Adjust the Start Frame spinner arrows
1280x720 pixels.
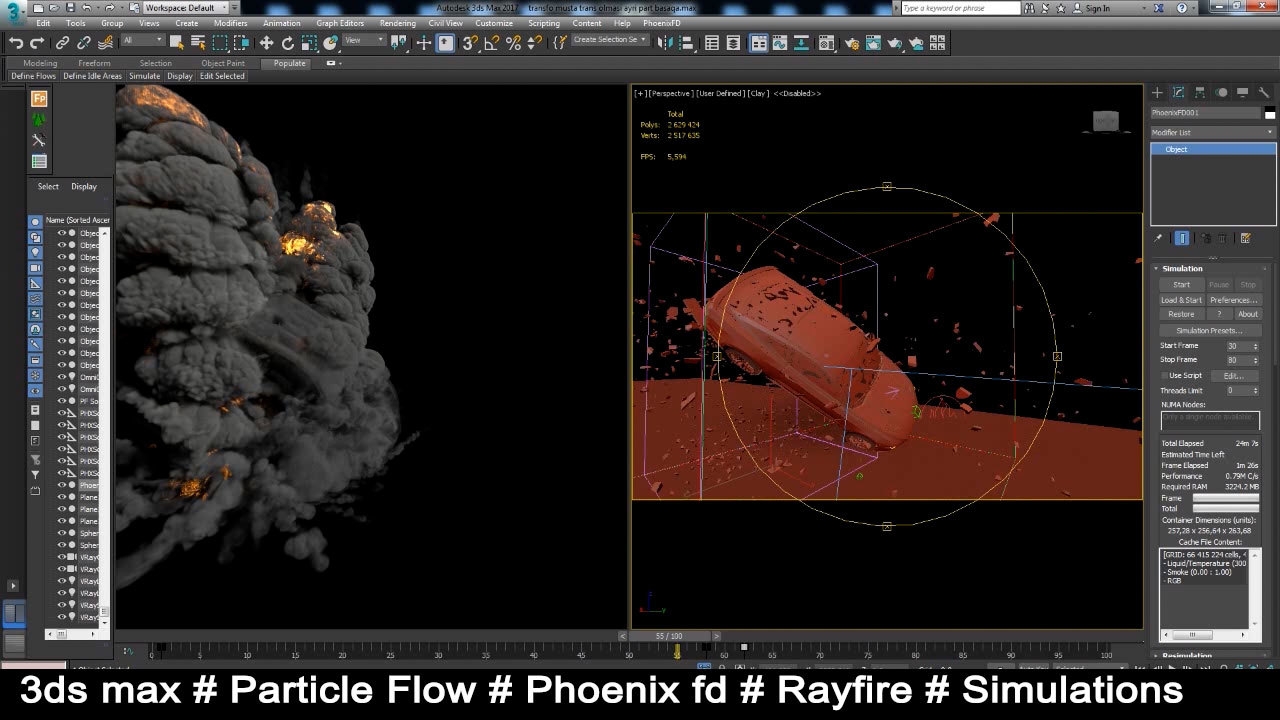[1255, 346]
